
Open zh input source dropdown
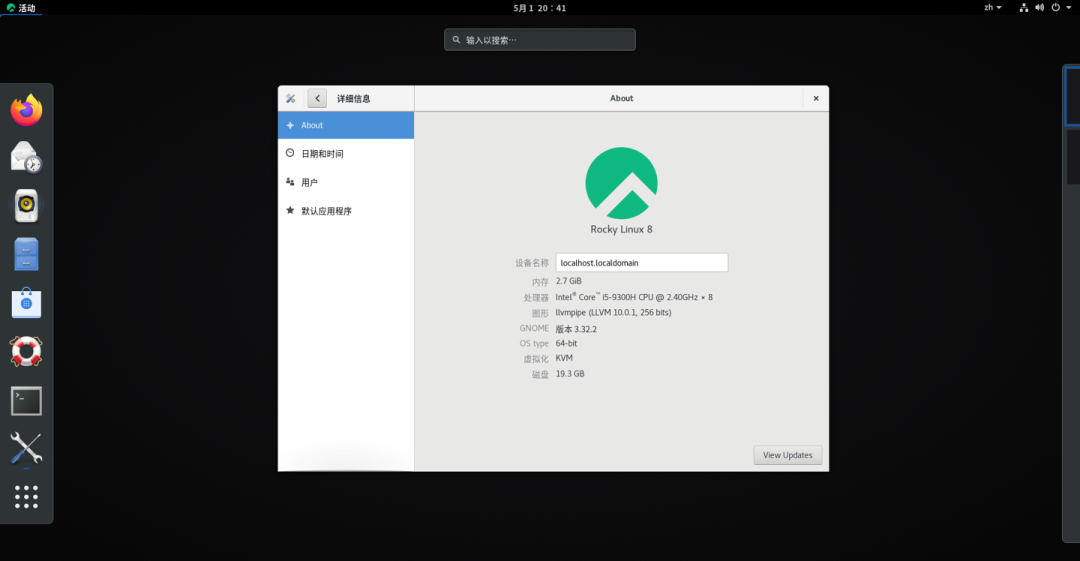click(x=993, y=8)
